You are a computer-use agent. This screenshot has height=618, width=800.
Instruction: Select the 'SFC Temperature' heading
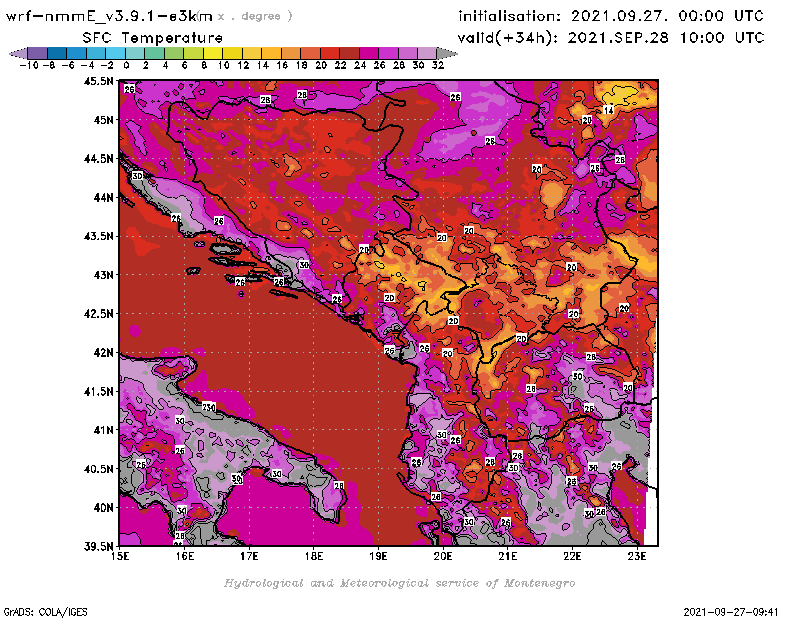coord(153,38)
